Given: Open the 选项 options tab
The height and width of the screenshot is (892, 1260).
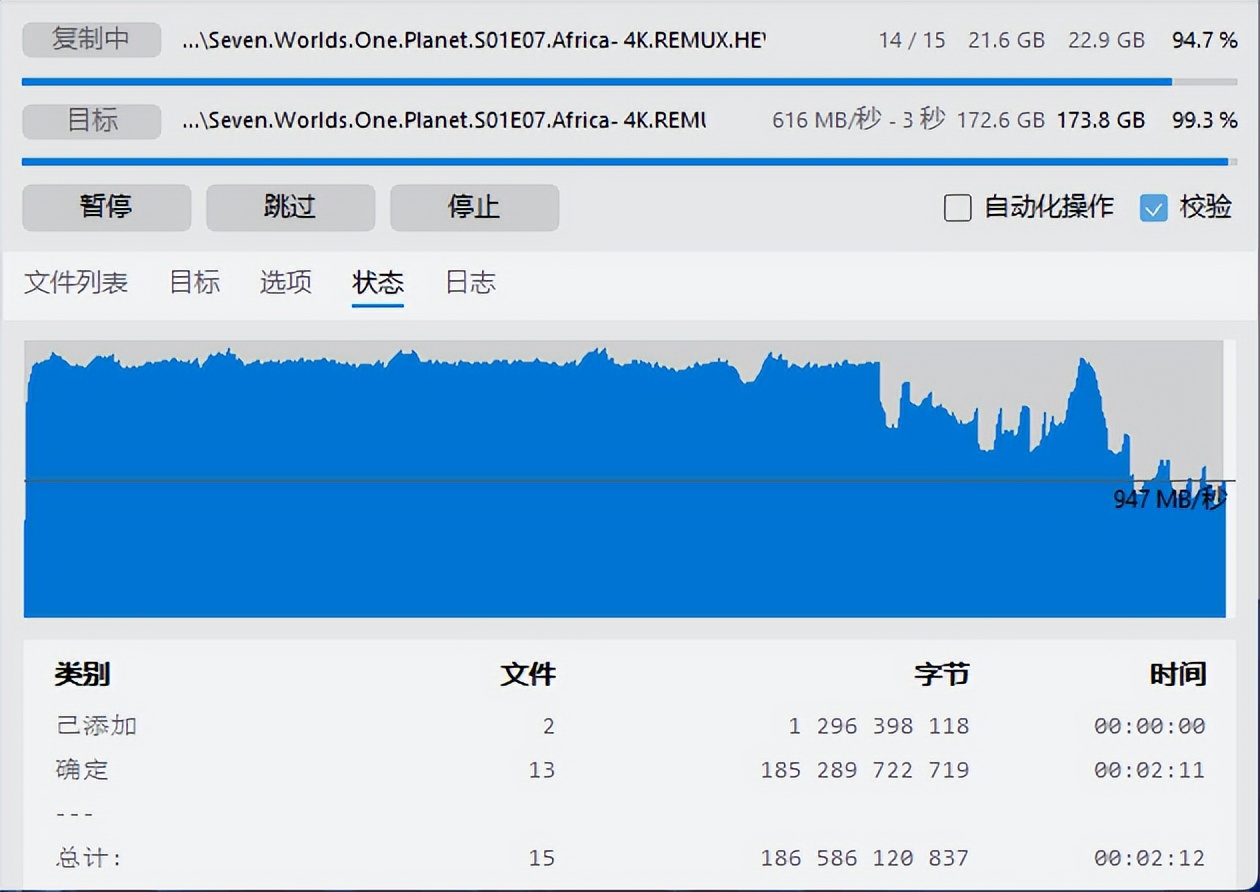Looking at the screenshot, I should (x=286, y=283).
